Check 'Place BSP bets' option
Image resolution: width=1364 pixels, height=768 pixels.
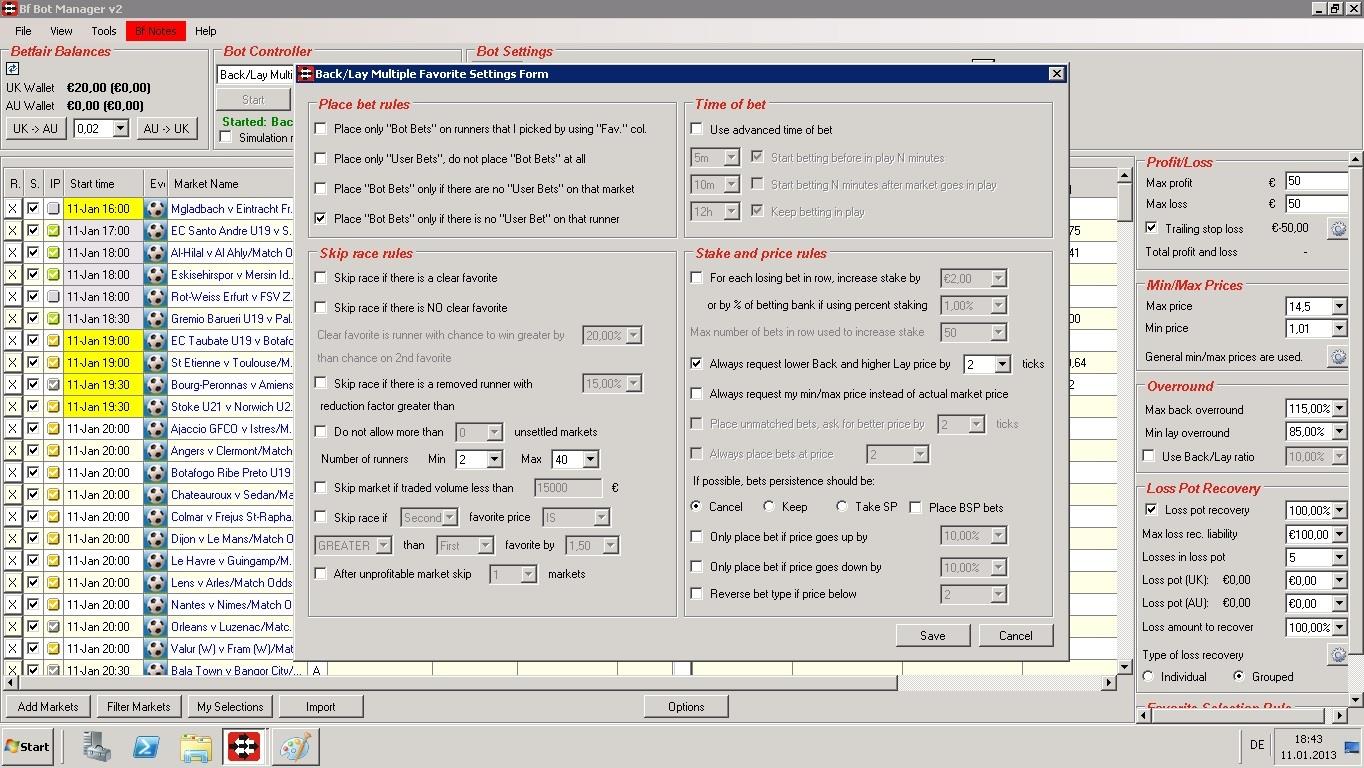tap(915, 507)
